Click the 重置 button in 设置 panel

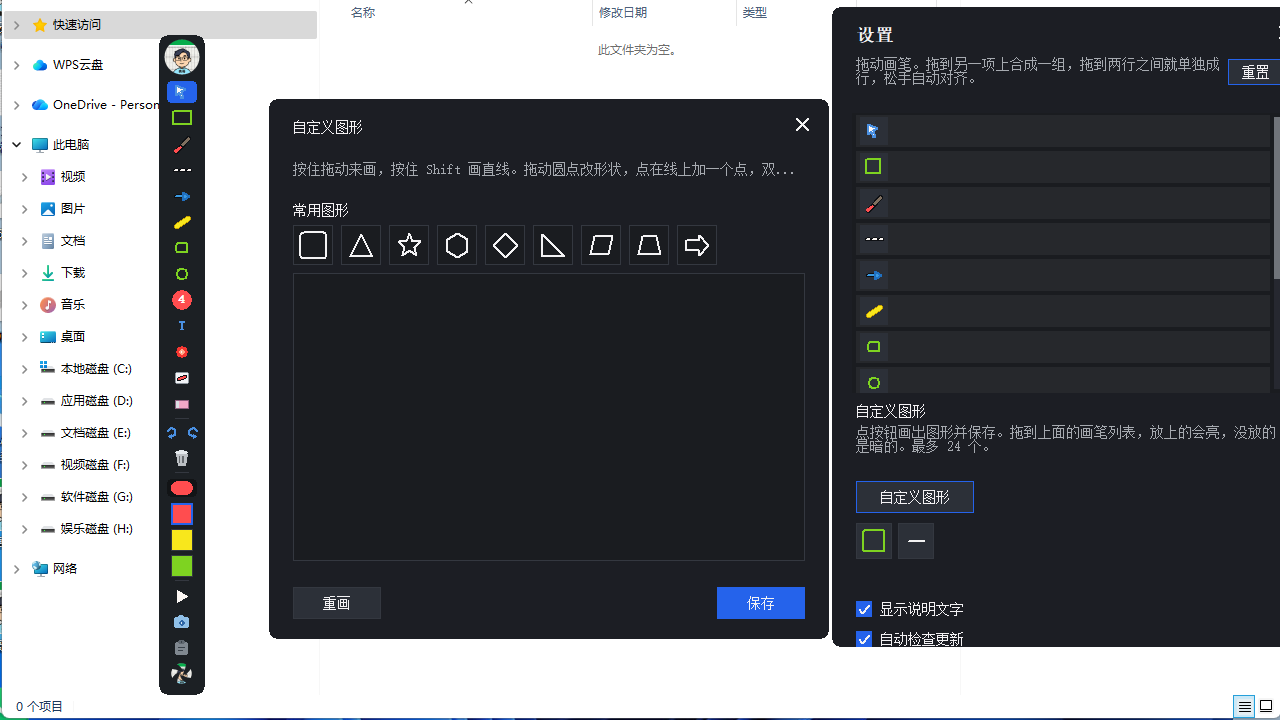tap(1255, 72)
